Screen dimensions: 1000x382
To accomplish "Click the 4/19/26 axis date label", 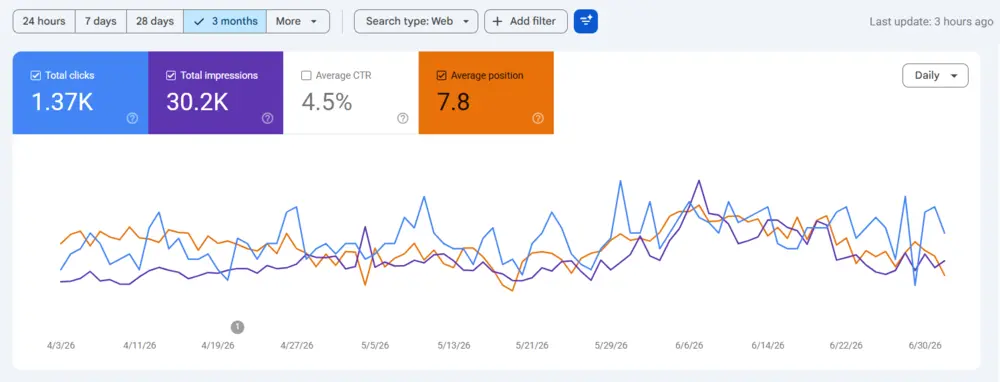I will pyautogui.click(x=218, y=345).
